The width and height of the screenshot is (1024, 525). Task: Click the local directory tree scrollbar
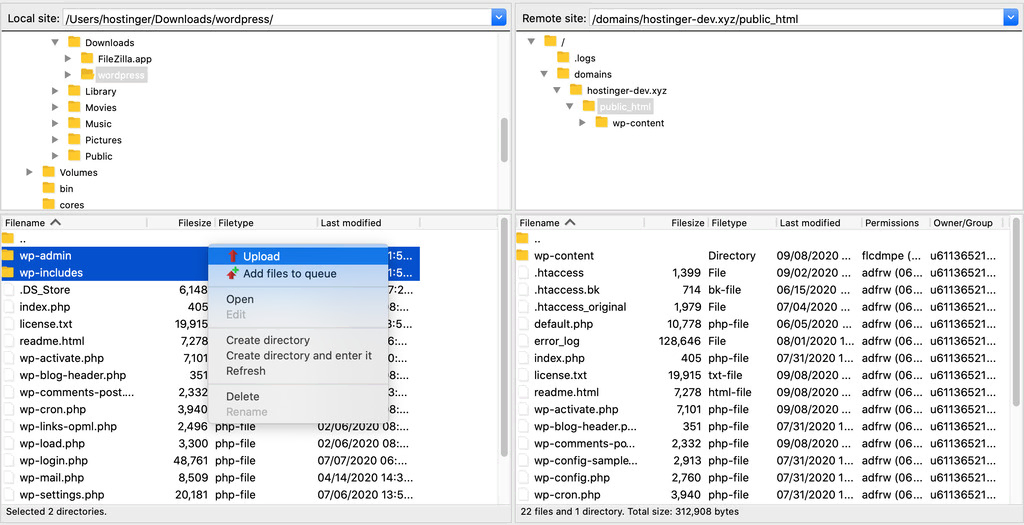coord(504,138)
